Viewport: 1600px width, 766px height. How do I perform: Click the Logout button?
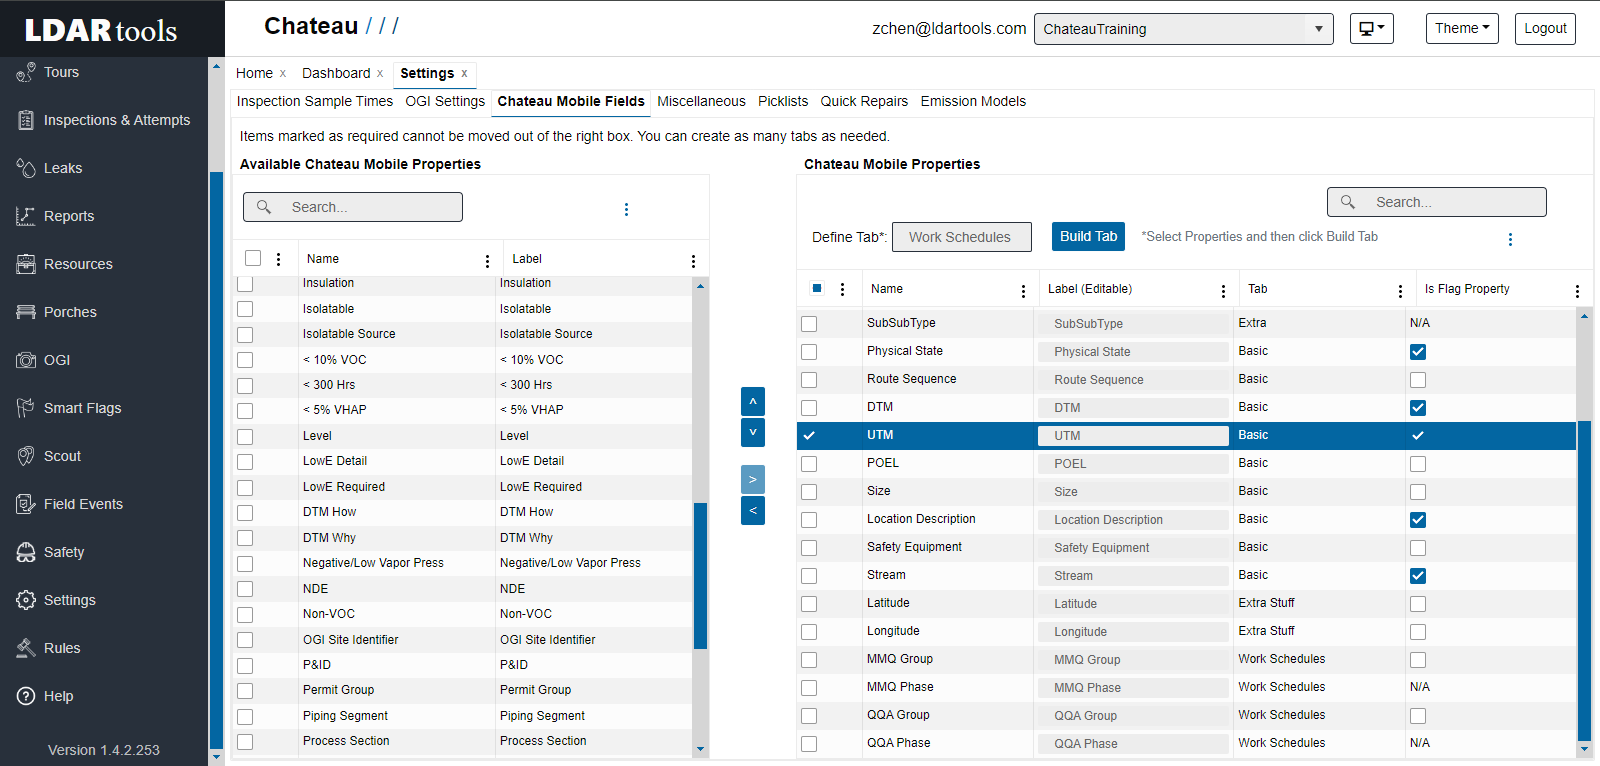tap(1545, 29)
